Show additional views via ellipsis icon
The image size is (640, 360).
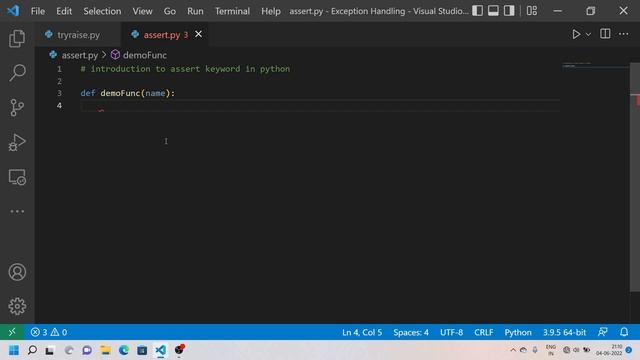17,211
